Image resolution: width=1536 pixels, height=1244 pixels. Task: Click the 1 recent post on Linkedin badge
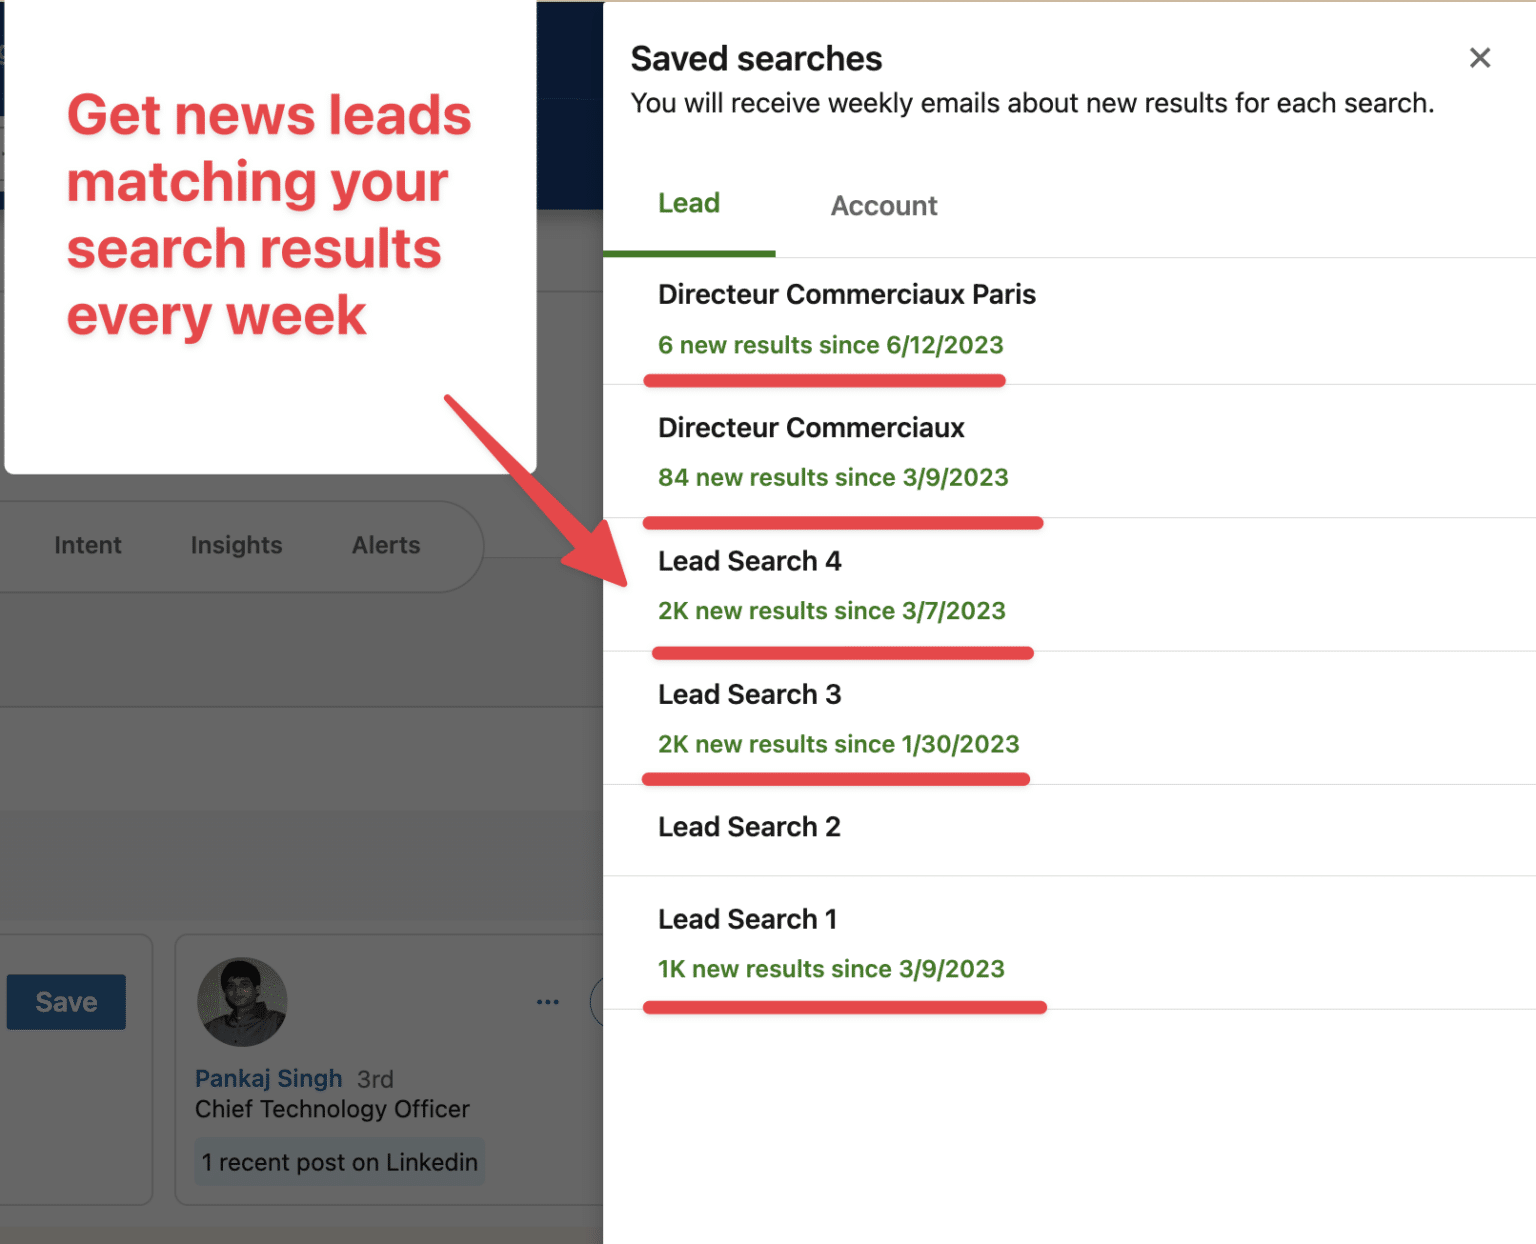click(x=339, y=1161)
